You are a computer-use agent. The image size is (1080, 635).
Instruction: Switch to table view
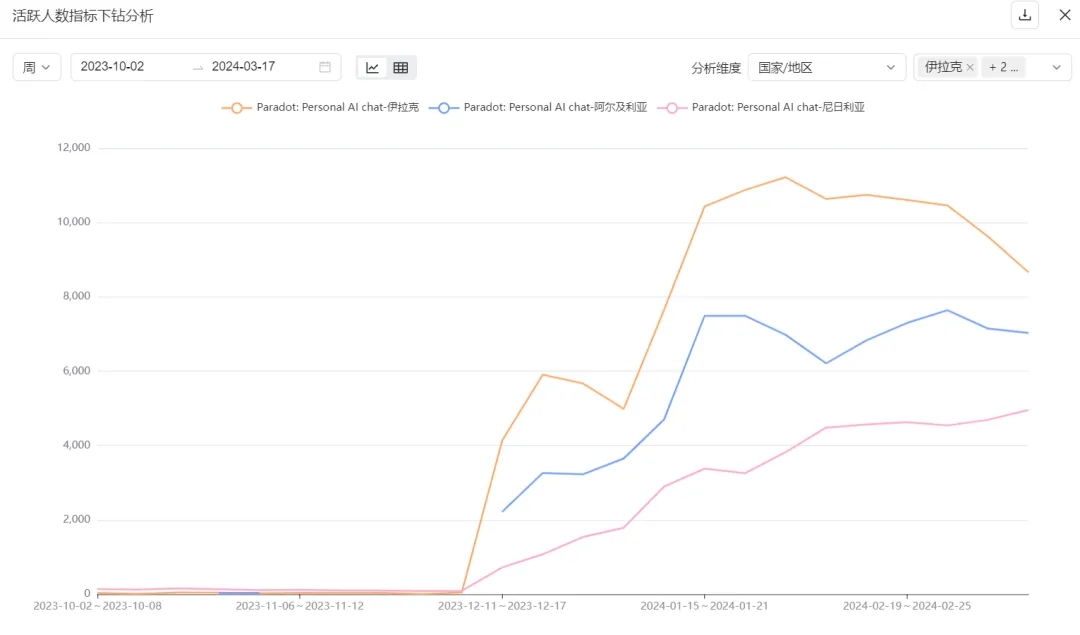pos(401,67)
